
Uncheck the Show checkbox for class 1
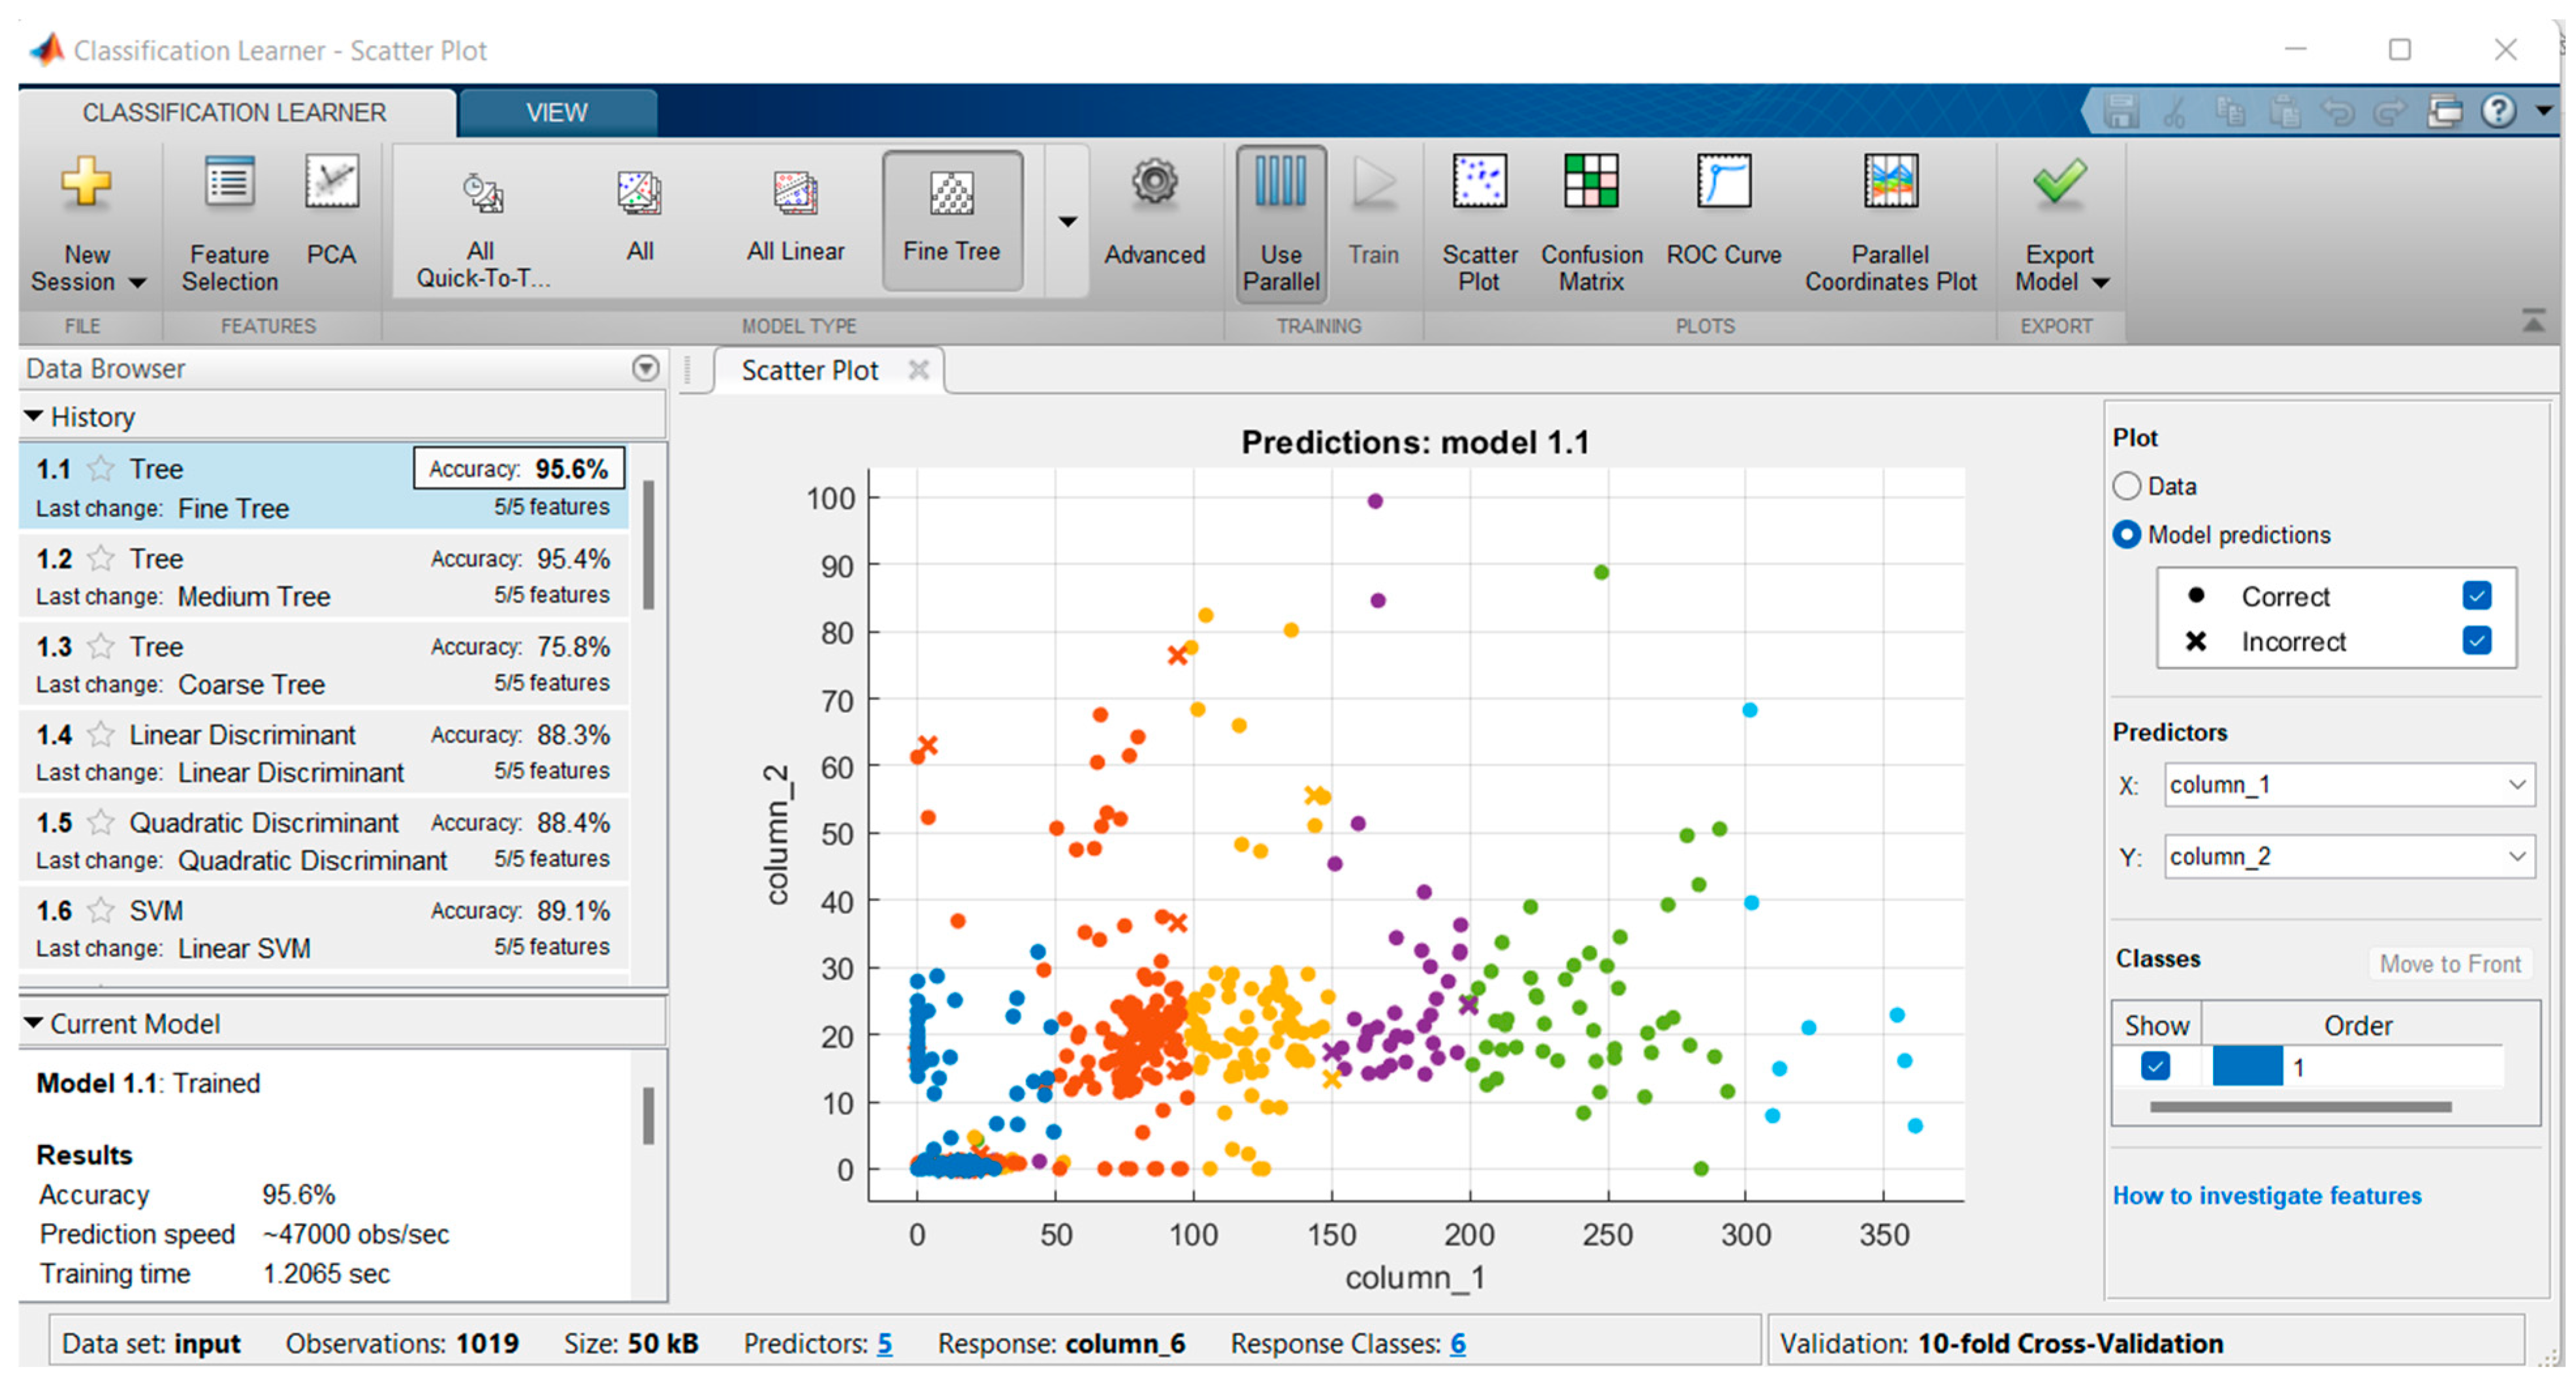click(2155, 1066)
